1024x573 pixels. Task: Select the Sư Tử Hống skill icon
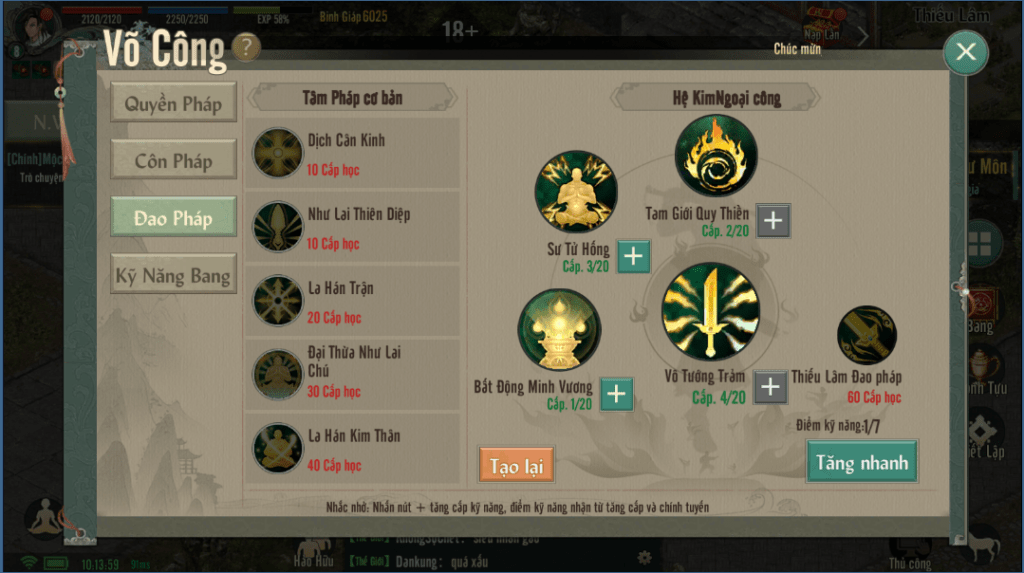click(x=576, y=191)
